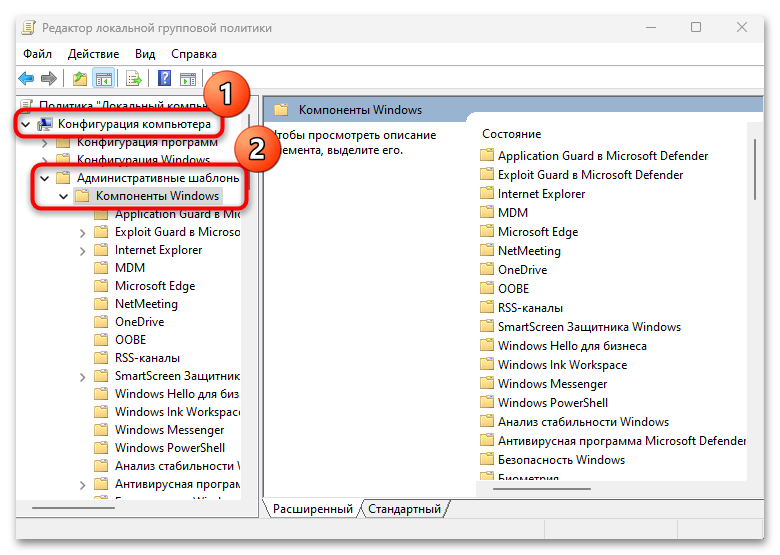This screenshot has height=555, width=780.
Task: Open Help via the question mark icon
Action: [x=164, y=78]
